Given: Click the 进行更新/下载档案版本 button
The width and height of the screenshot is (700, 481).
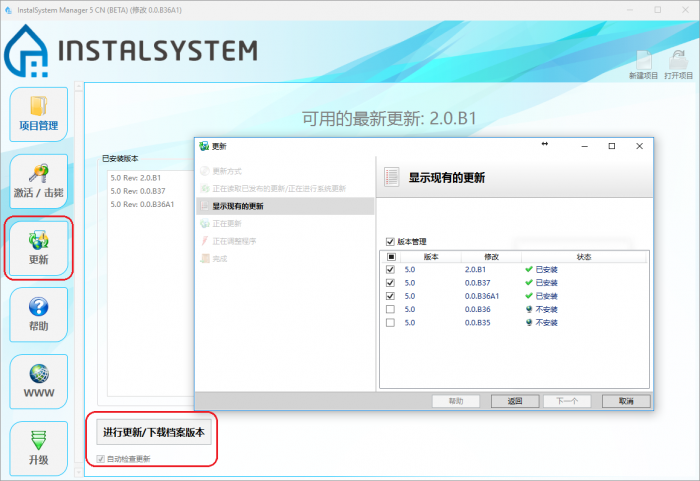Looking at the screenshot, I should (154, 433).
